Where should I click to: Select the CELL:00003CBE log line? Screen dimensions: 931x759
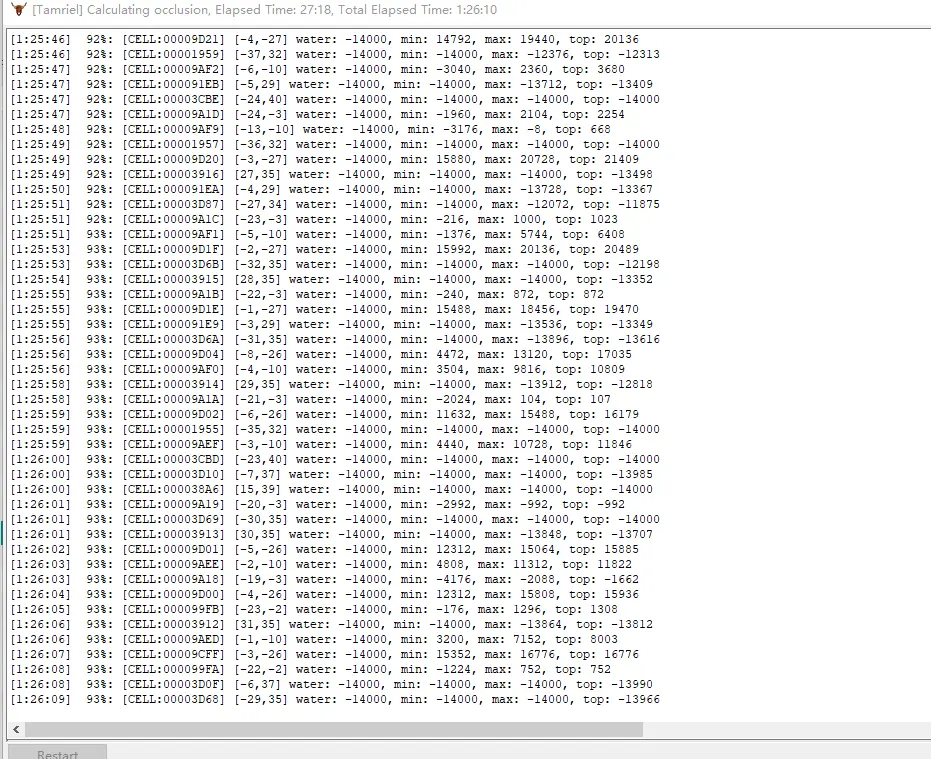pos(335,99)
